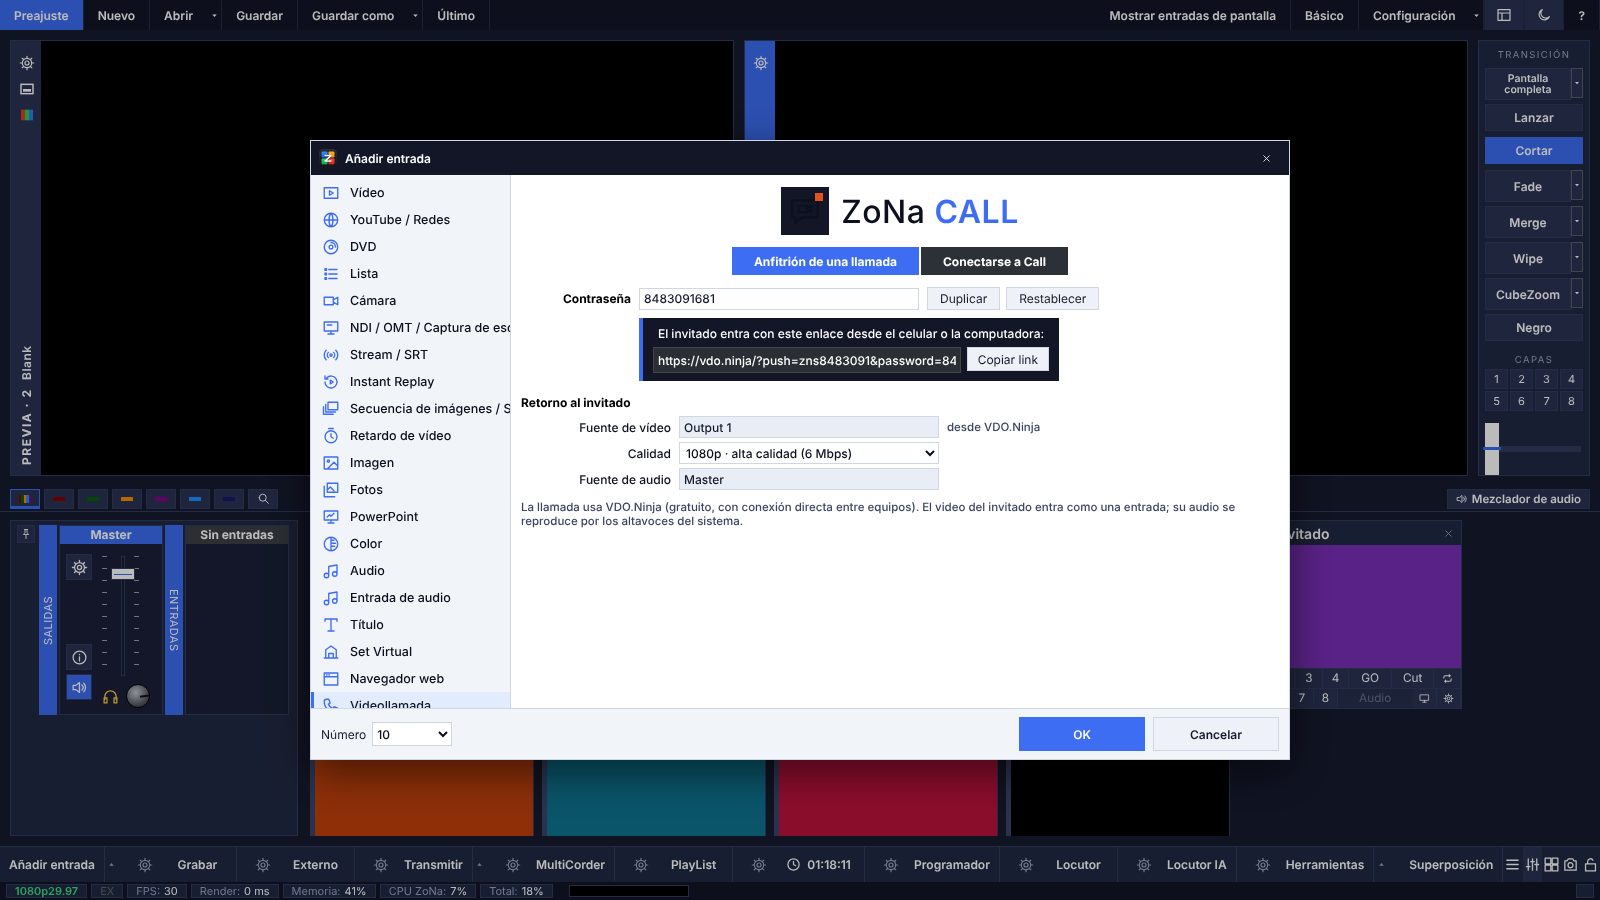1600x900 pixels.
Task: Expand the Abrir dropdown arrow
Action: (x=214, y=15)
